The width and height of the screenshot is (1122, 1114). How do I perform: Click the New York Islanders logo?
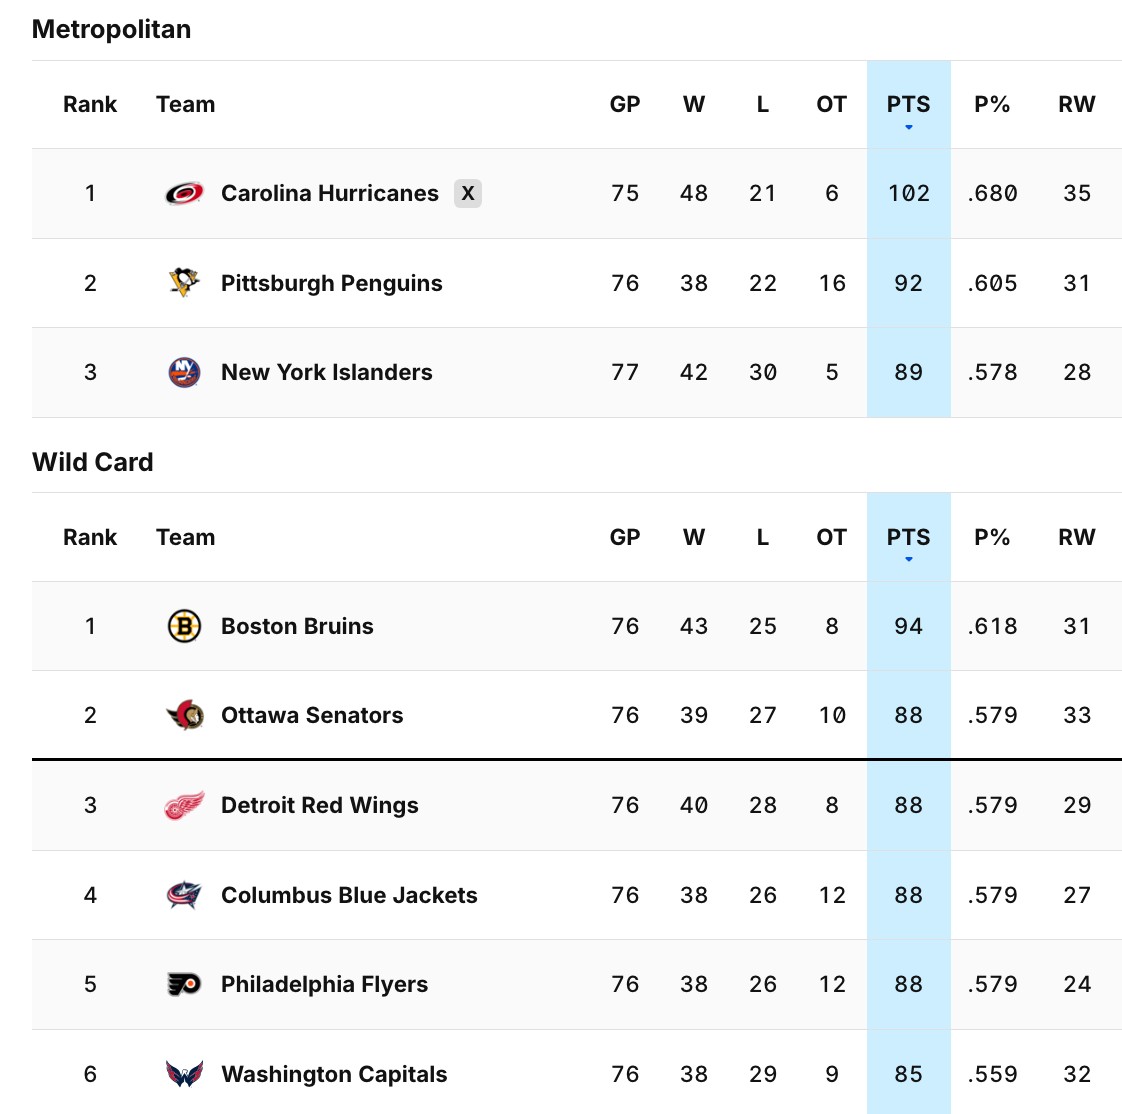click(x=182, y=372)
